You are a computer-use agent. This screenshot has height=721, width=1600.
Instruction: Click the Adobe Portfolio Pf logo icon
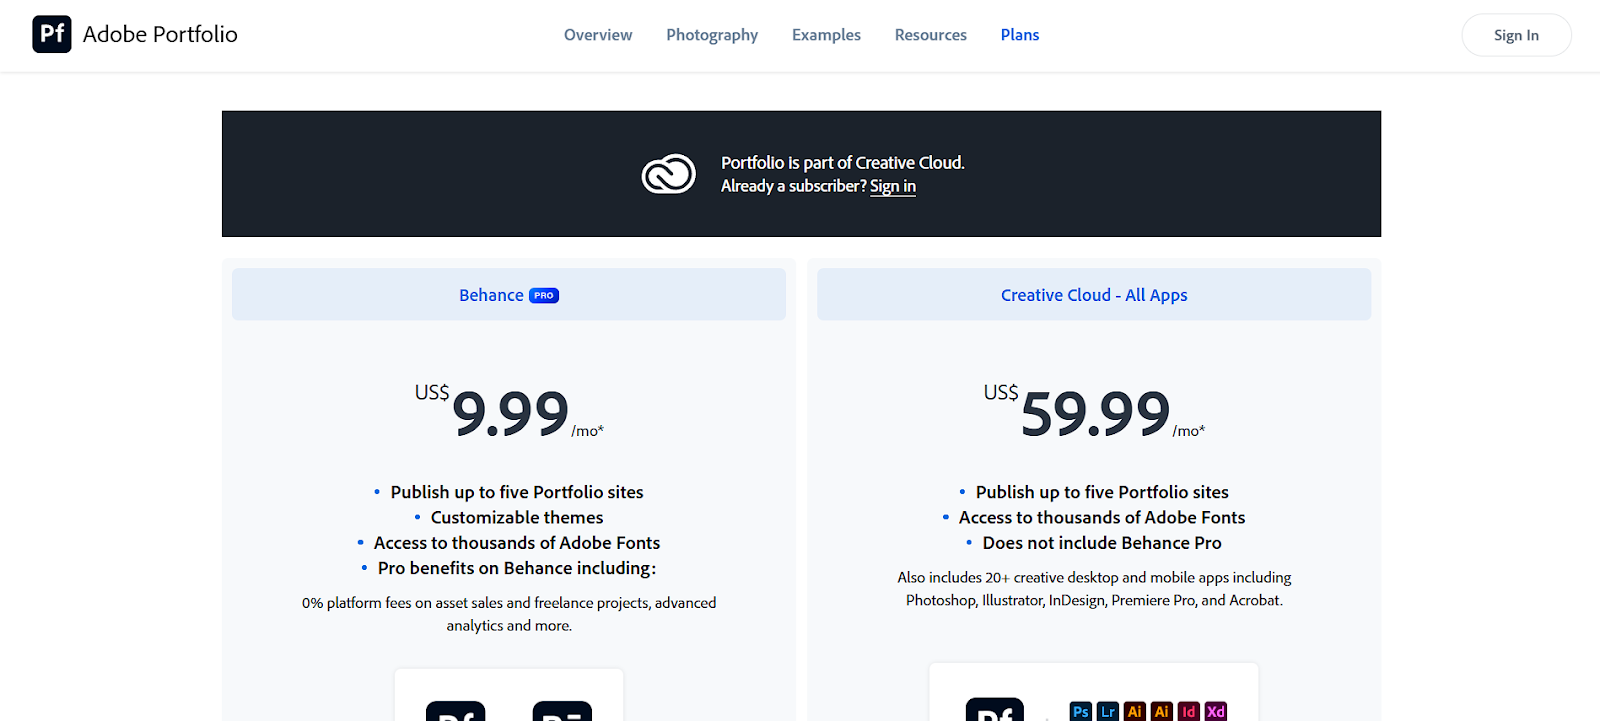point(52,34)
